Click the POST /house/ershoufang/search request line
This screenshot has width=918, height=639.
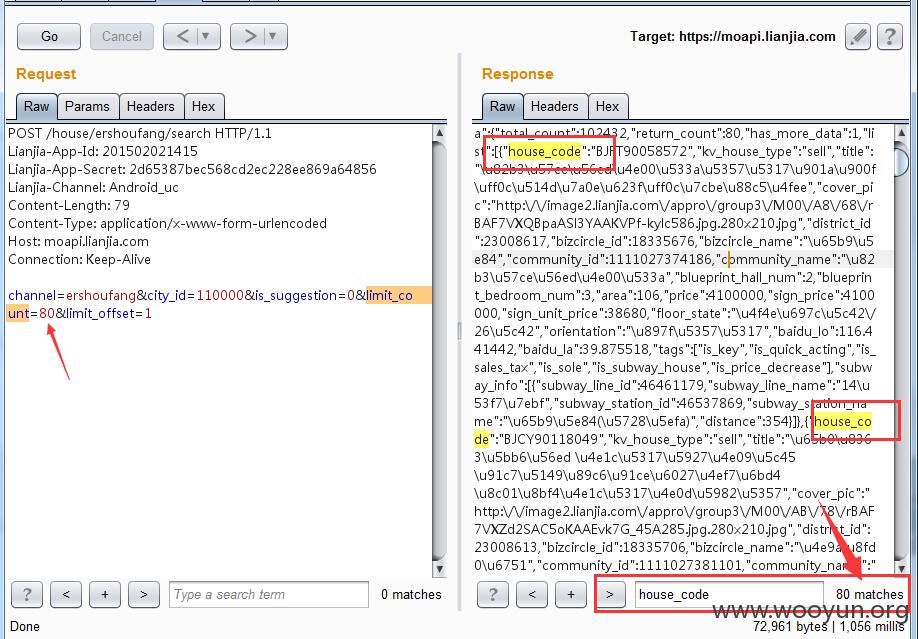pos(140,134)
